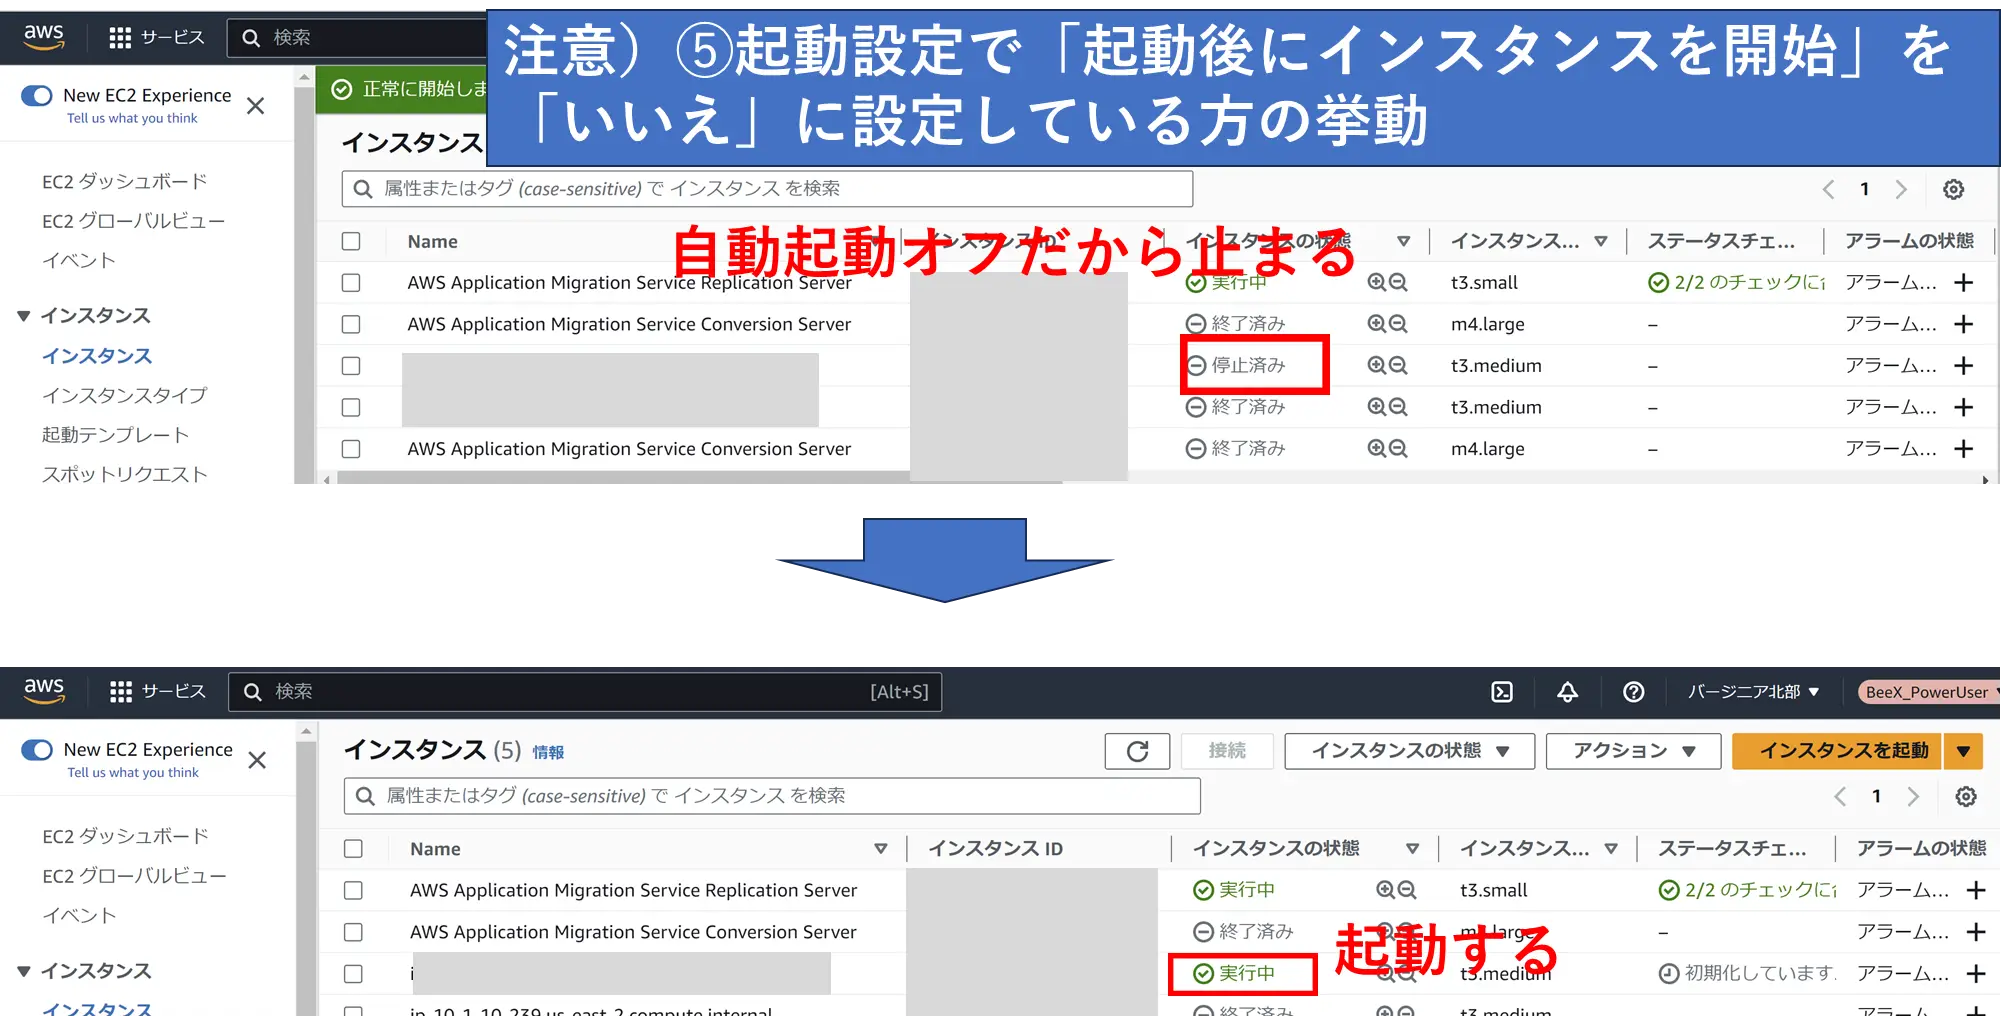Open インスタンスの状態 dropdown button
This screenshot has height=1023, width=2001.
(x=1409, y=751)
